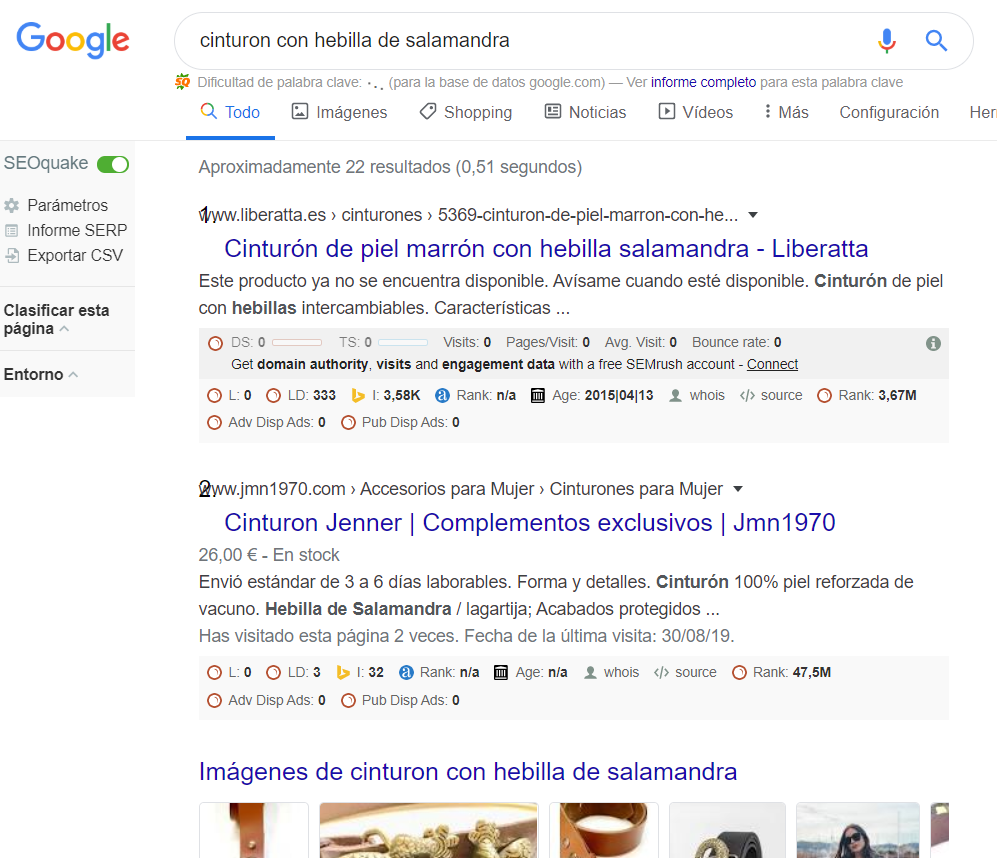997x858 pixels.
Task: Click source code icon in Liberatta row
Action: [747, 396]
